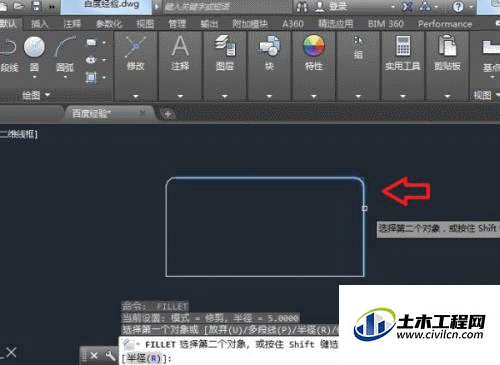Click the A360 triangle icon in the title bar
Screen dimensions: 500x365
pos(425,6)
